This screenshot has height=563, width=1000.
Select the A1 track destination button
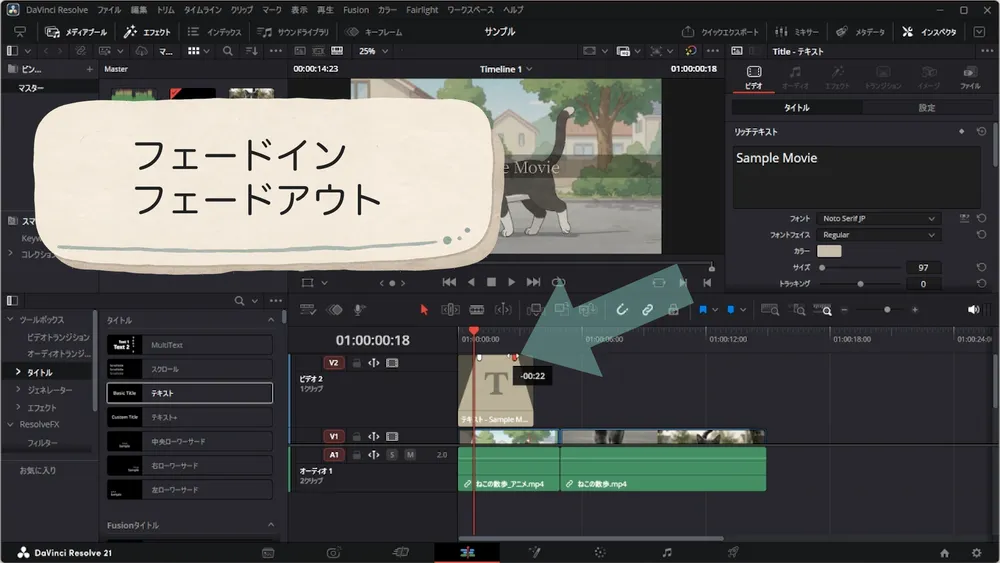pyautogui.click(x=333, y=455)
